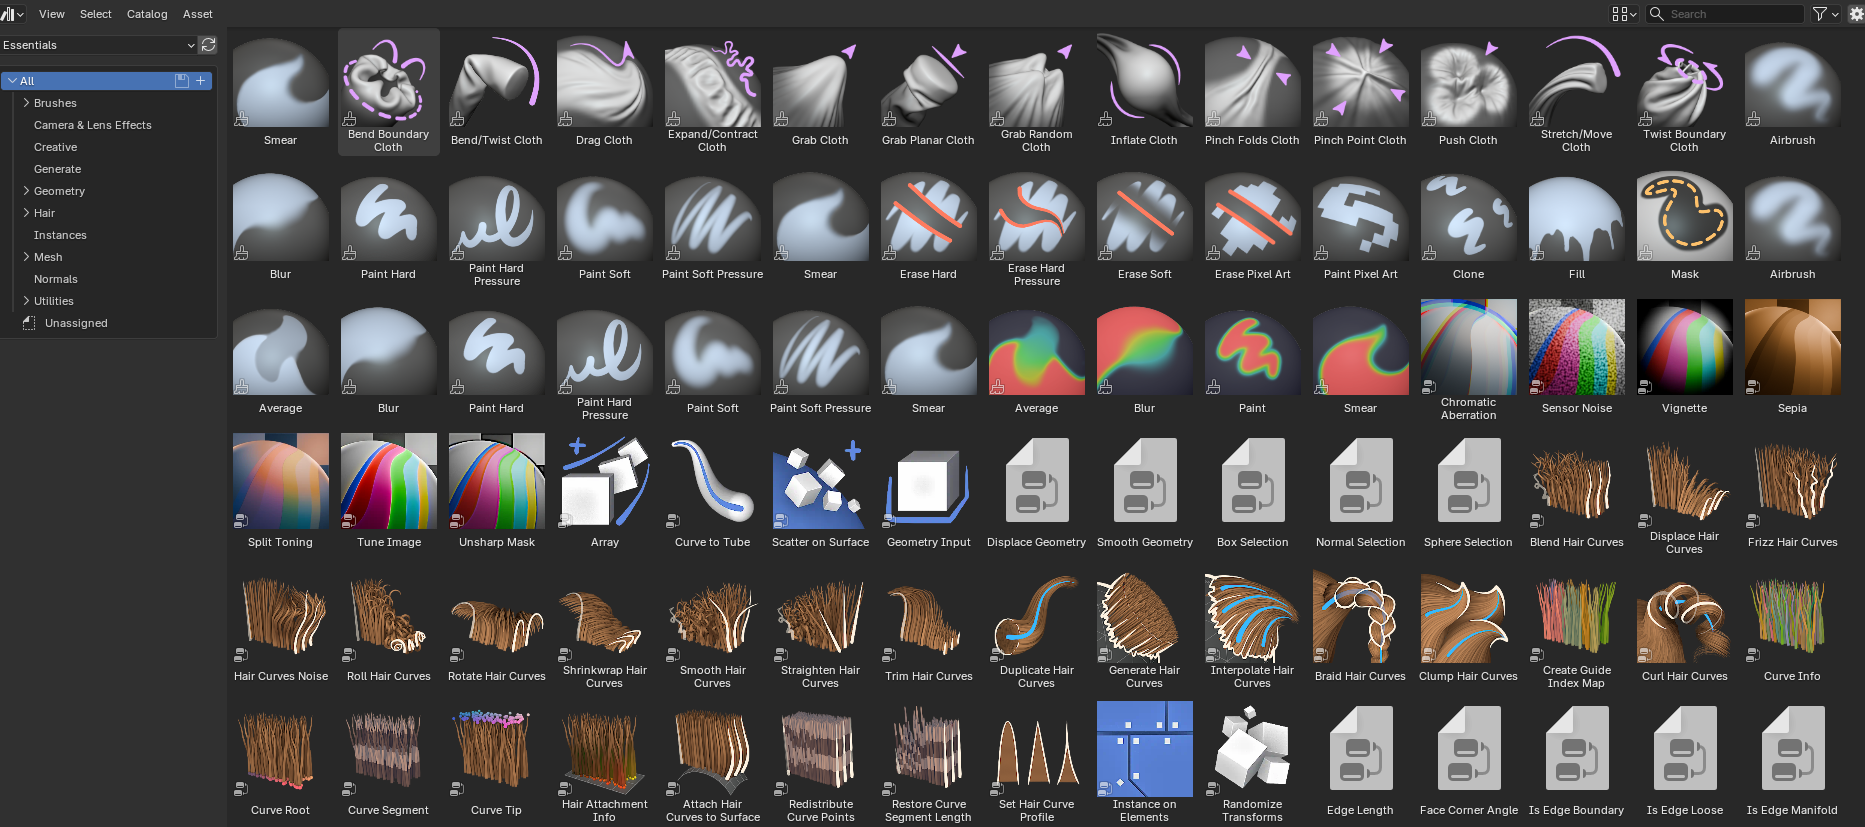The image size is (1865, 827).
Task: Expand the Mesh catalog
Action: point(26,257)
